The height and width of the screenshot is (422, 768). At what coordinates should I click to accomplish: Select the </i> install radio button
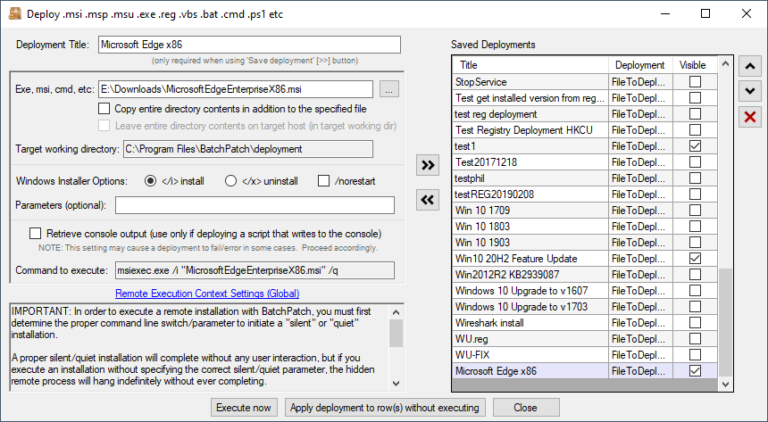[x=151, y=181]
